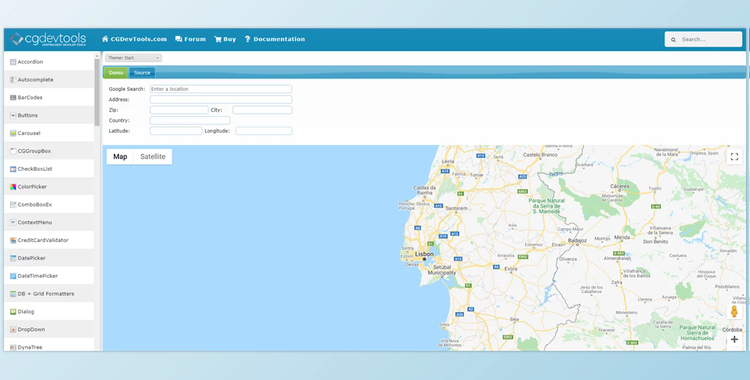Open the Accordion component entry
This screenshot has width=750, height=380.
(x=49, y=62)
